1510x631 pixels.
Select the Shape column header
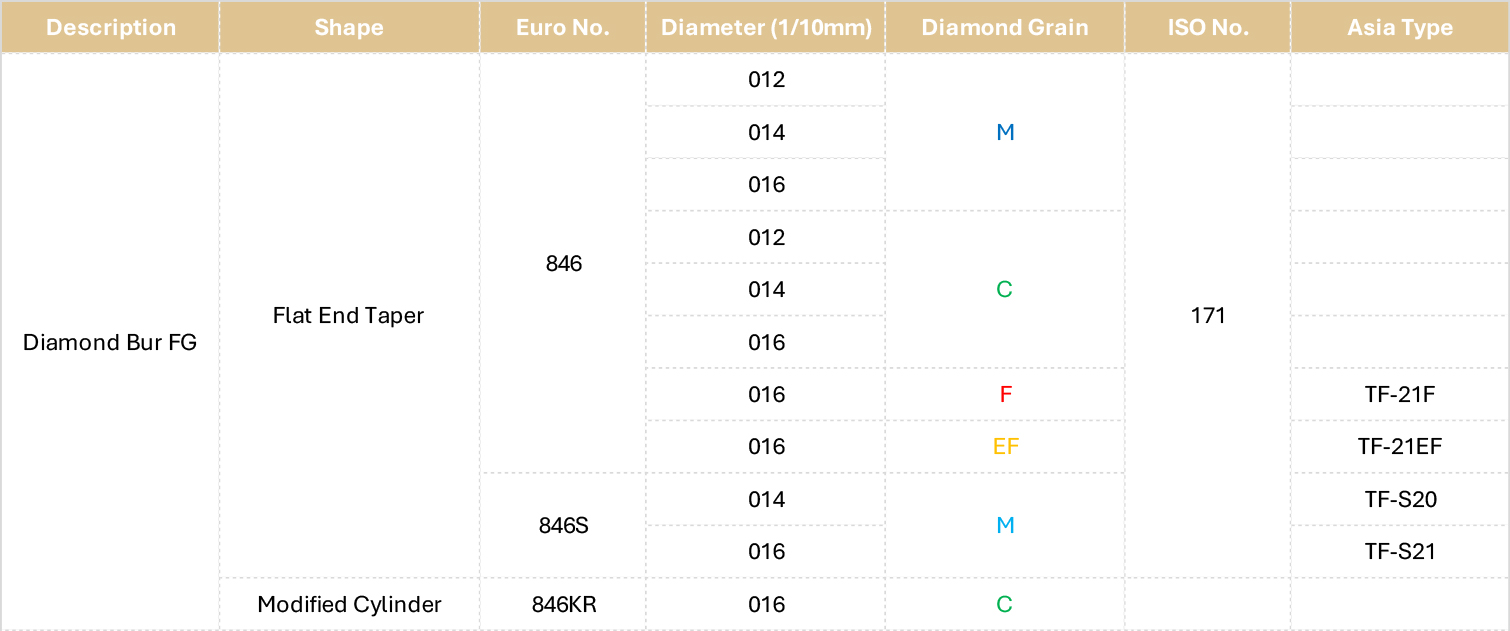(x=349, y=27)
